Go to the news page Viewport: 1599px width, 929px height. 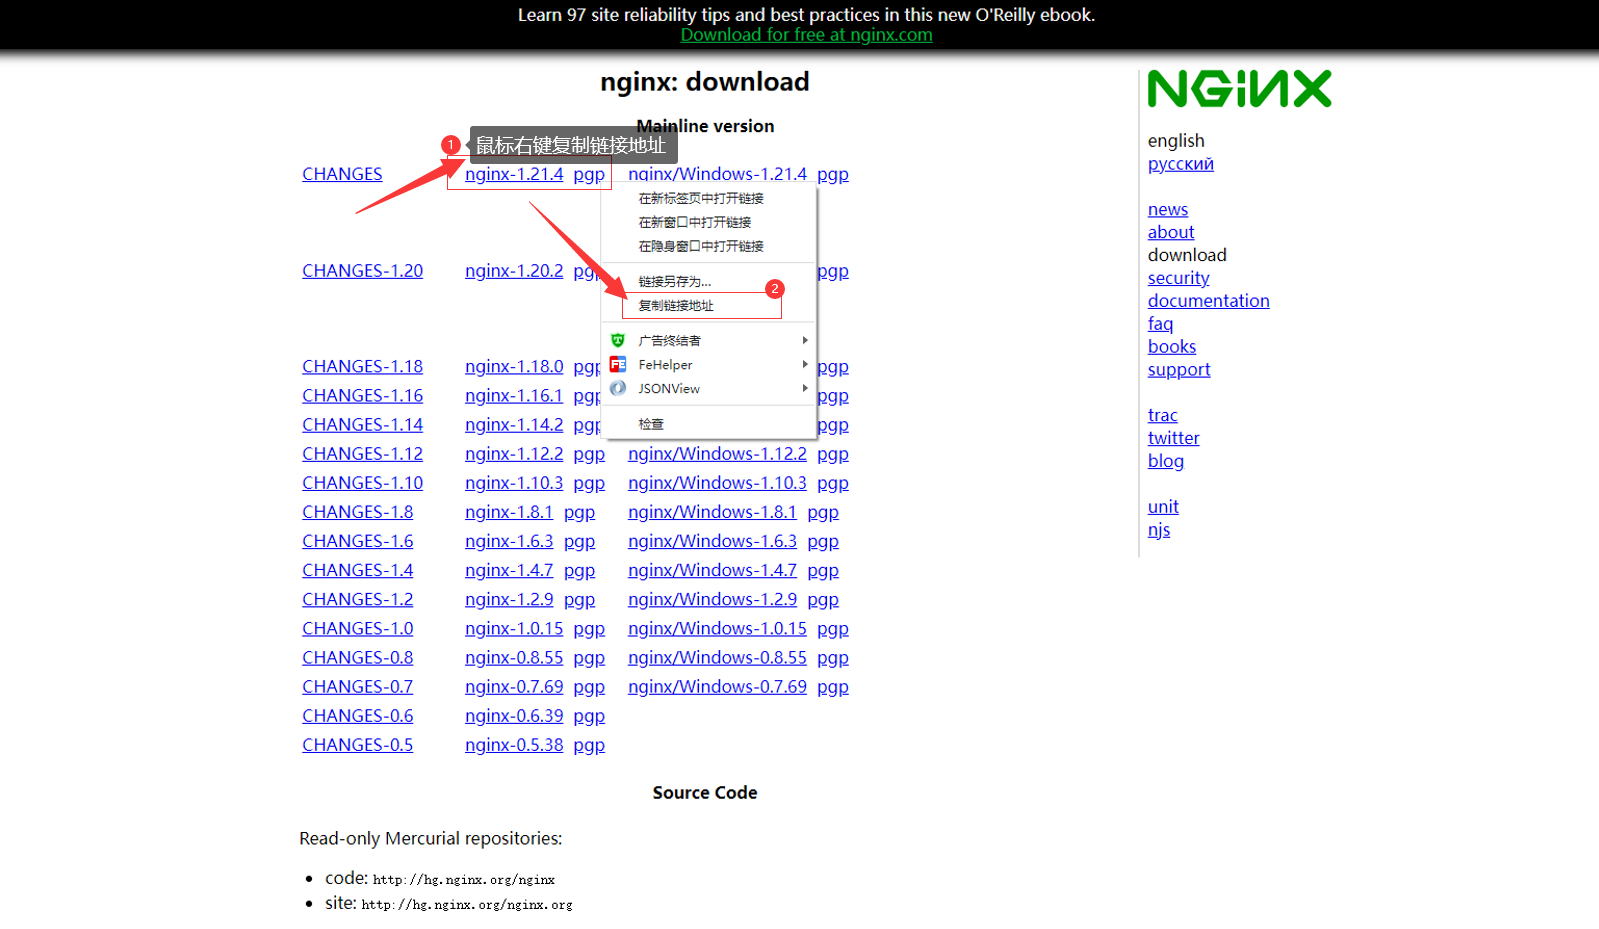[1168, 210]
